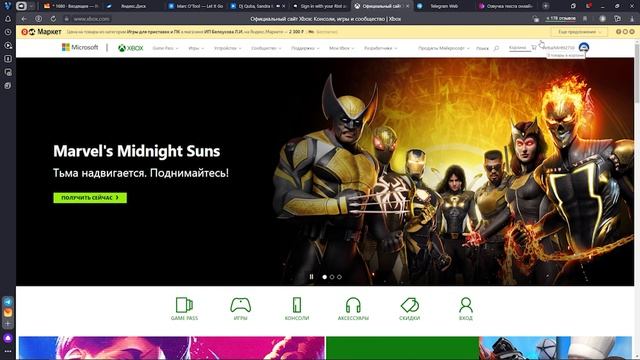The image size is (640, 360).
Task: Click the page vertical scrollbar
Action: [637, 73]
